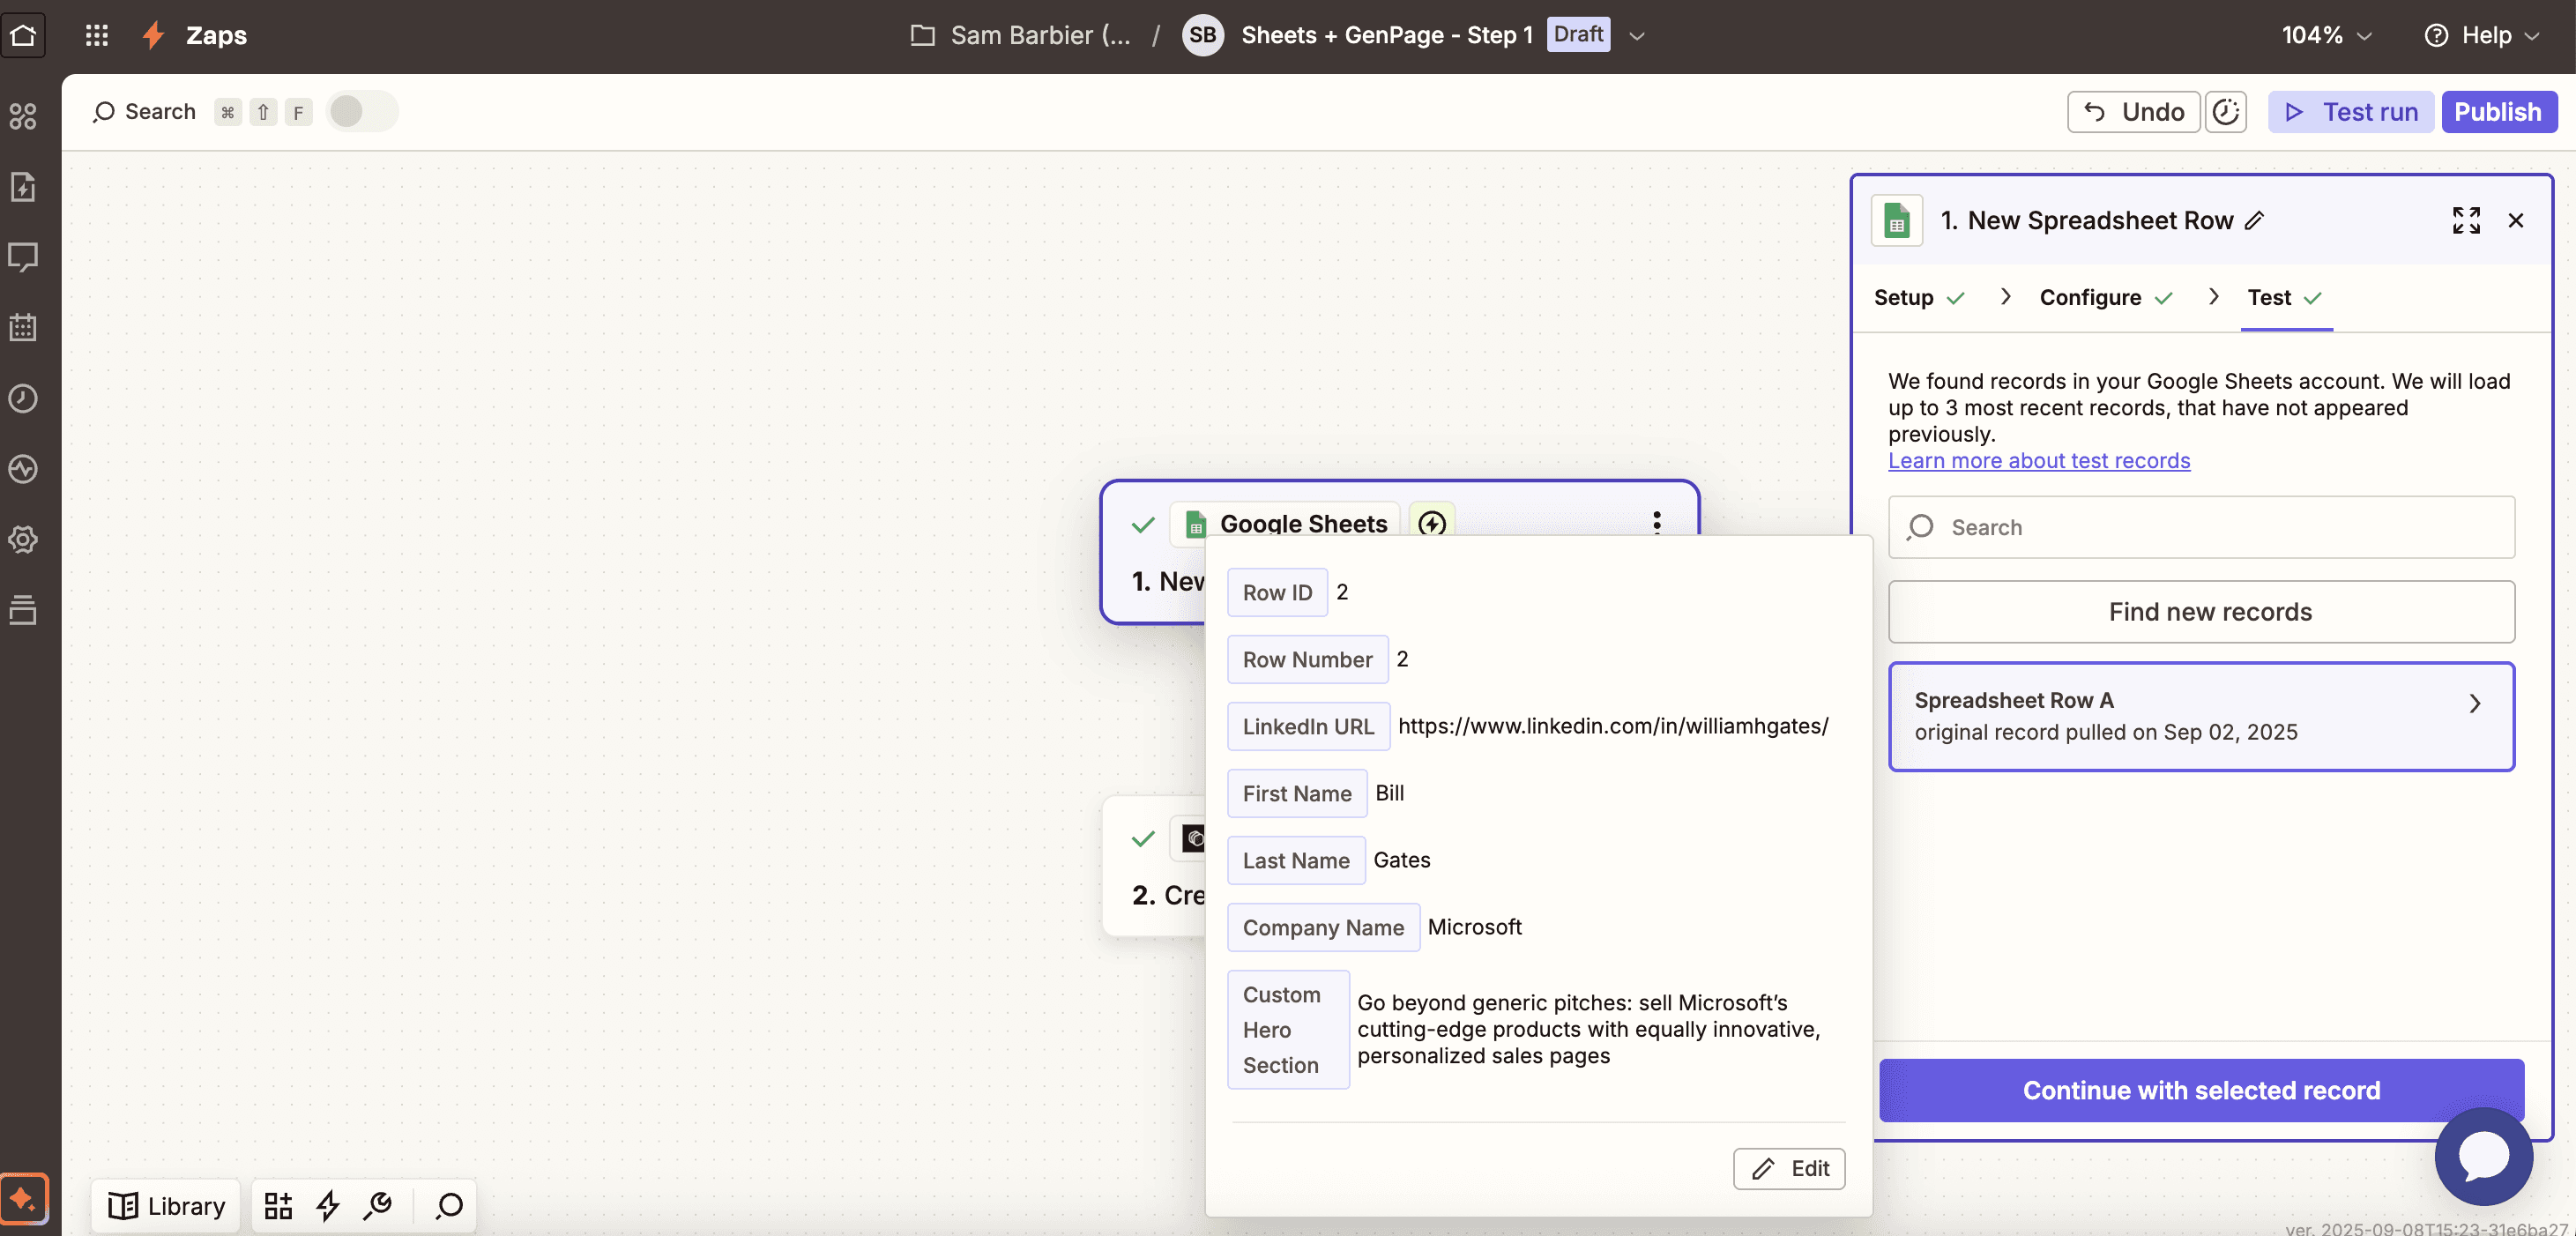This screenshot has height=1236, width=2576.
Task: Click the home icon in top-left
Action: click(23, 36)
